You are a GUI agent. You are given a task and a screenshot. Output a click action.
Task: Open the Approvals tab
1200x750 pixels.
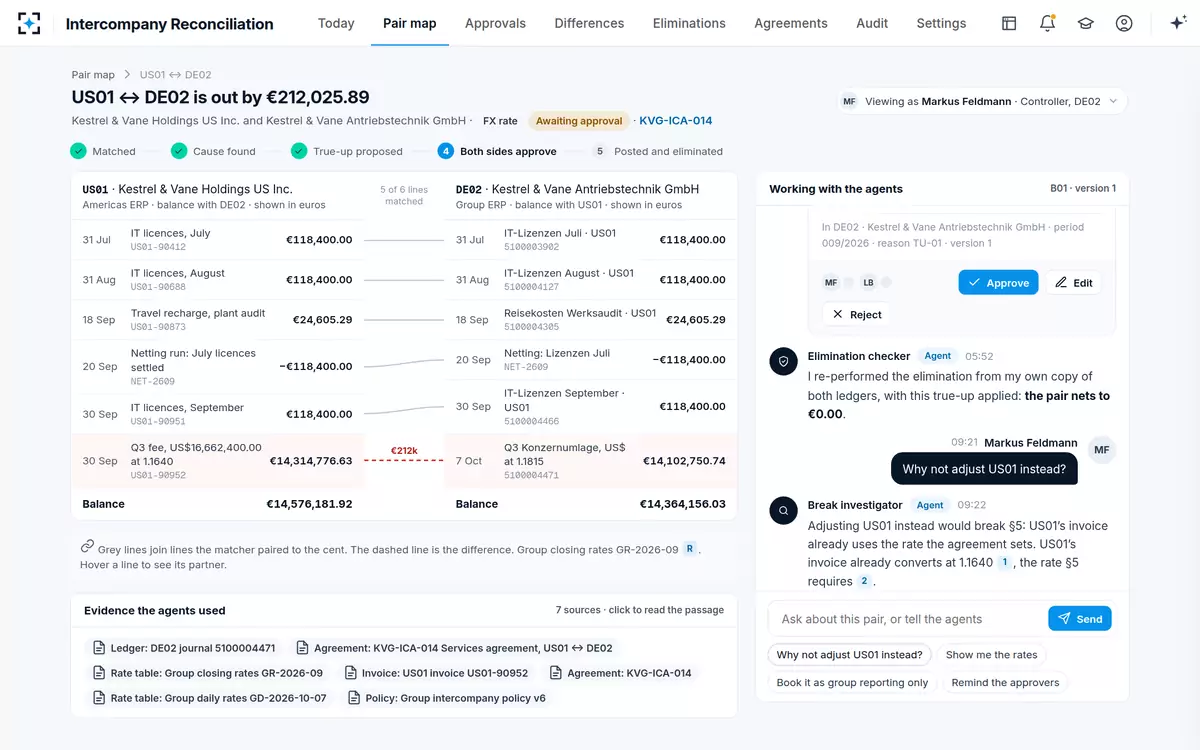[x=495, y=23]
